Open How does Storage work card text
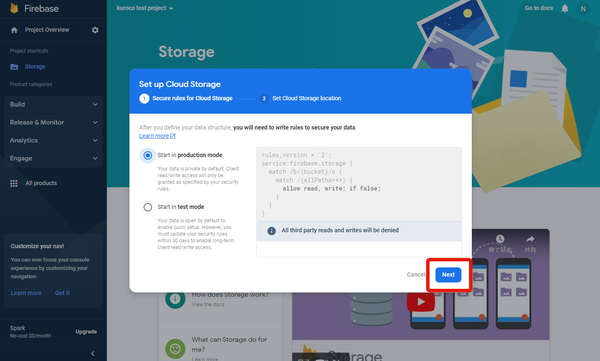The height and width of the screenshot is (361, 600). tap(230, 295)
